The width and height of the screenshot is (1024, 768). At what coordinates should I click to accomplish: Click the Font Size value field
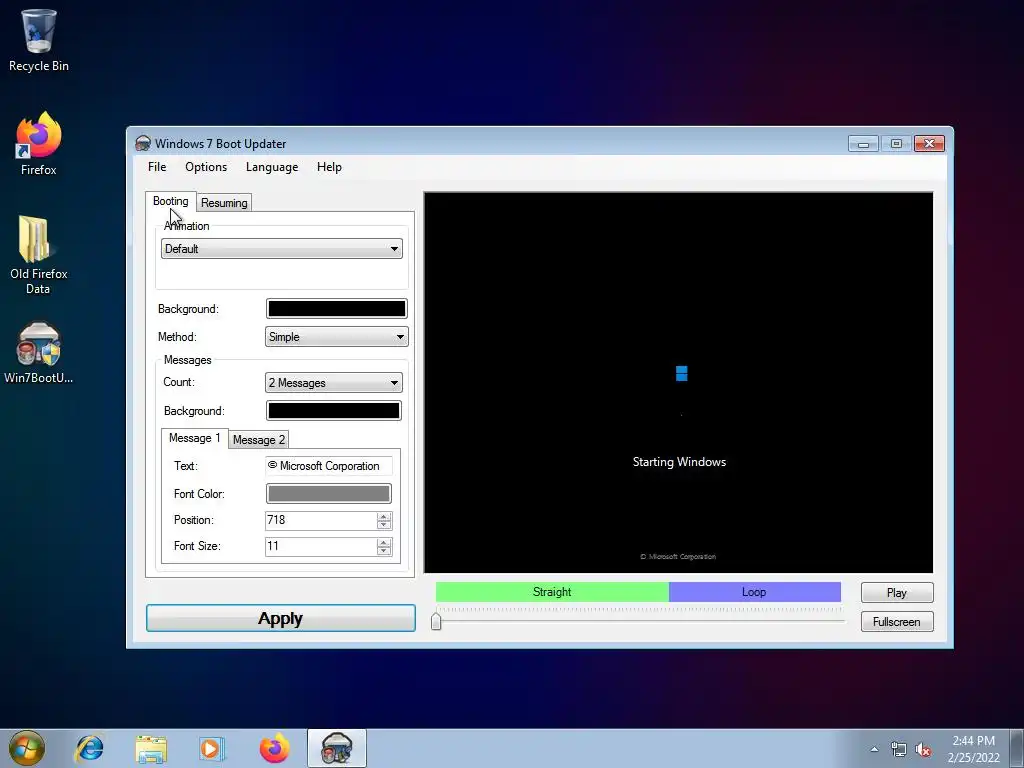coord(321,546)
